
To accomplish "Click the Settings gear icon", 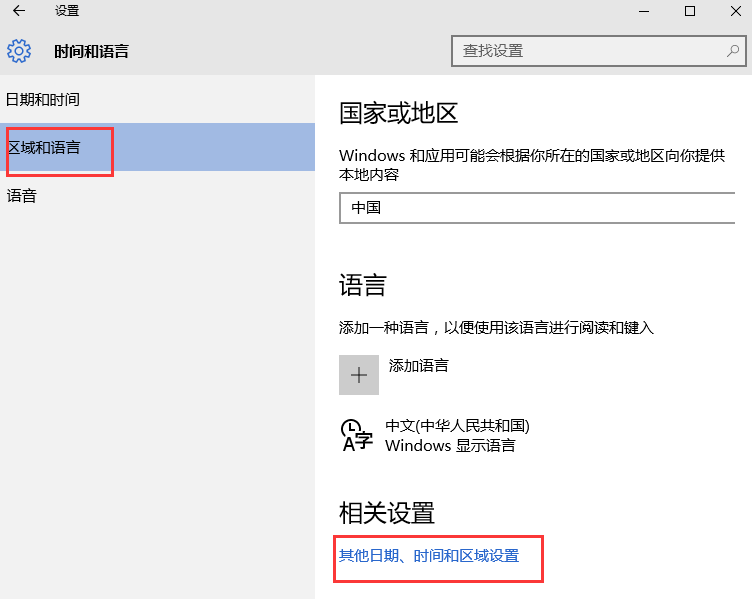I will coord(19,51).
